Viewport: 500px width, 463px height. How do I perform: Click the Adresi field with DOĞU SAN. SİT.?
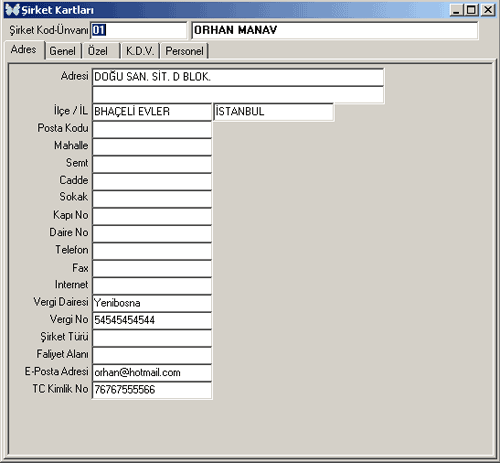tap(238, 77)
